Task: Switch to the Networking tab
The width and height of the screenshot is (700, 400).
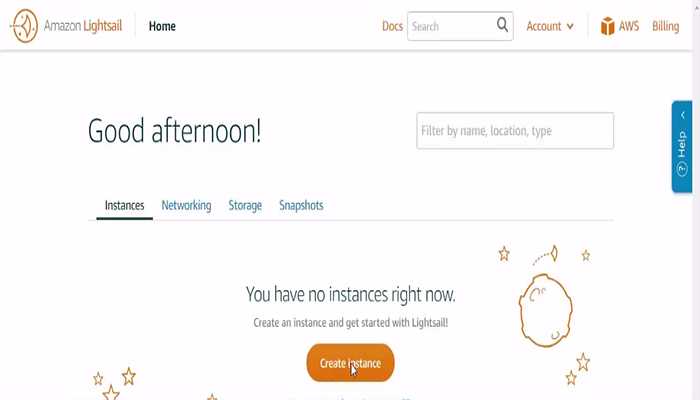Action: pos(186,205)
